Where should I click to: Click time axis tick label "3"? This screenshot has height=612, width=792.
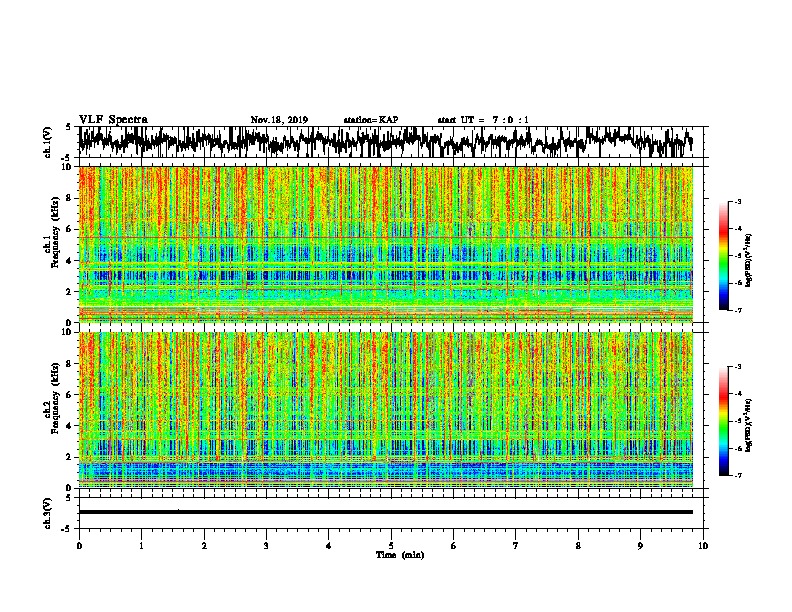[x=266, y=546]
